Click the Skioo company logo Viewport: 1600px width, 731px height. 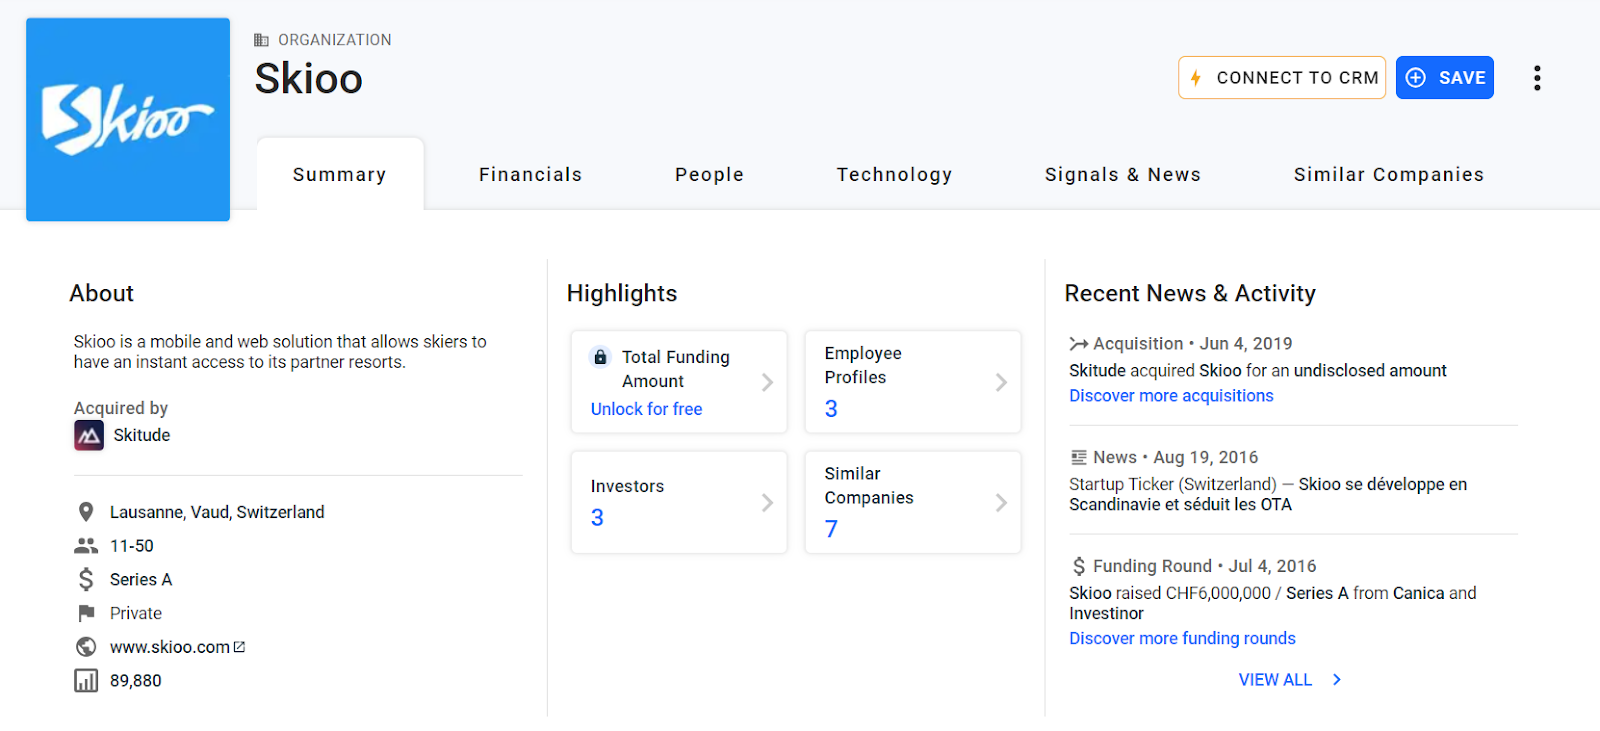click(128, 119)
